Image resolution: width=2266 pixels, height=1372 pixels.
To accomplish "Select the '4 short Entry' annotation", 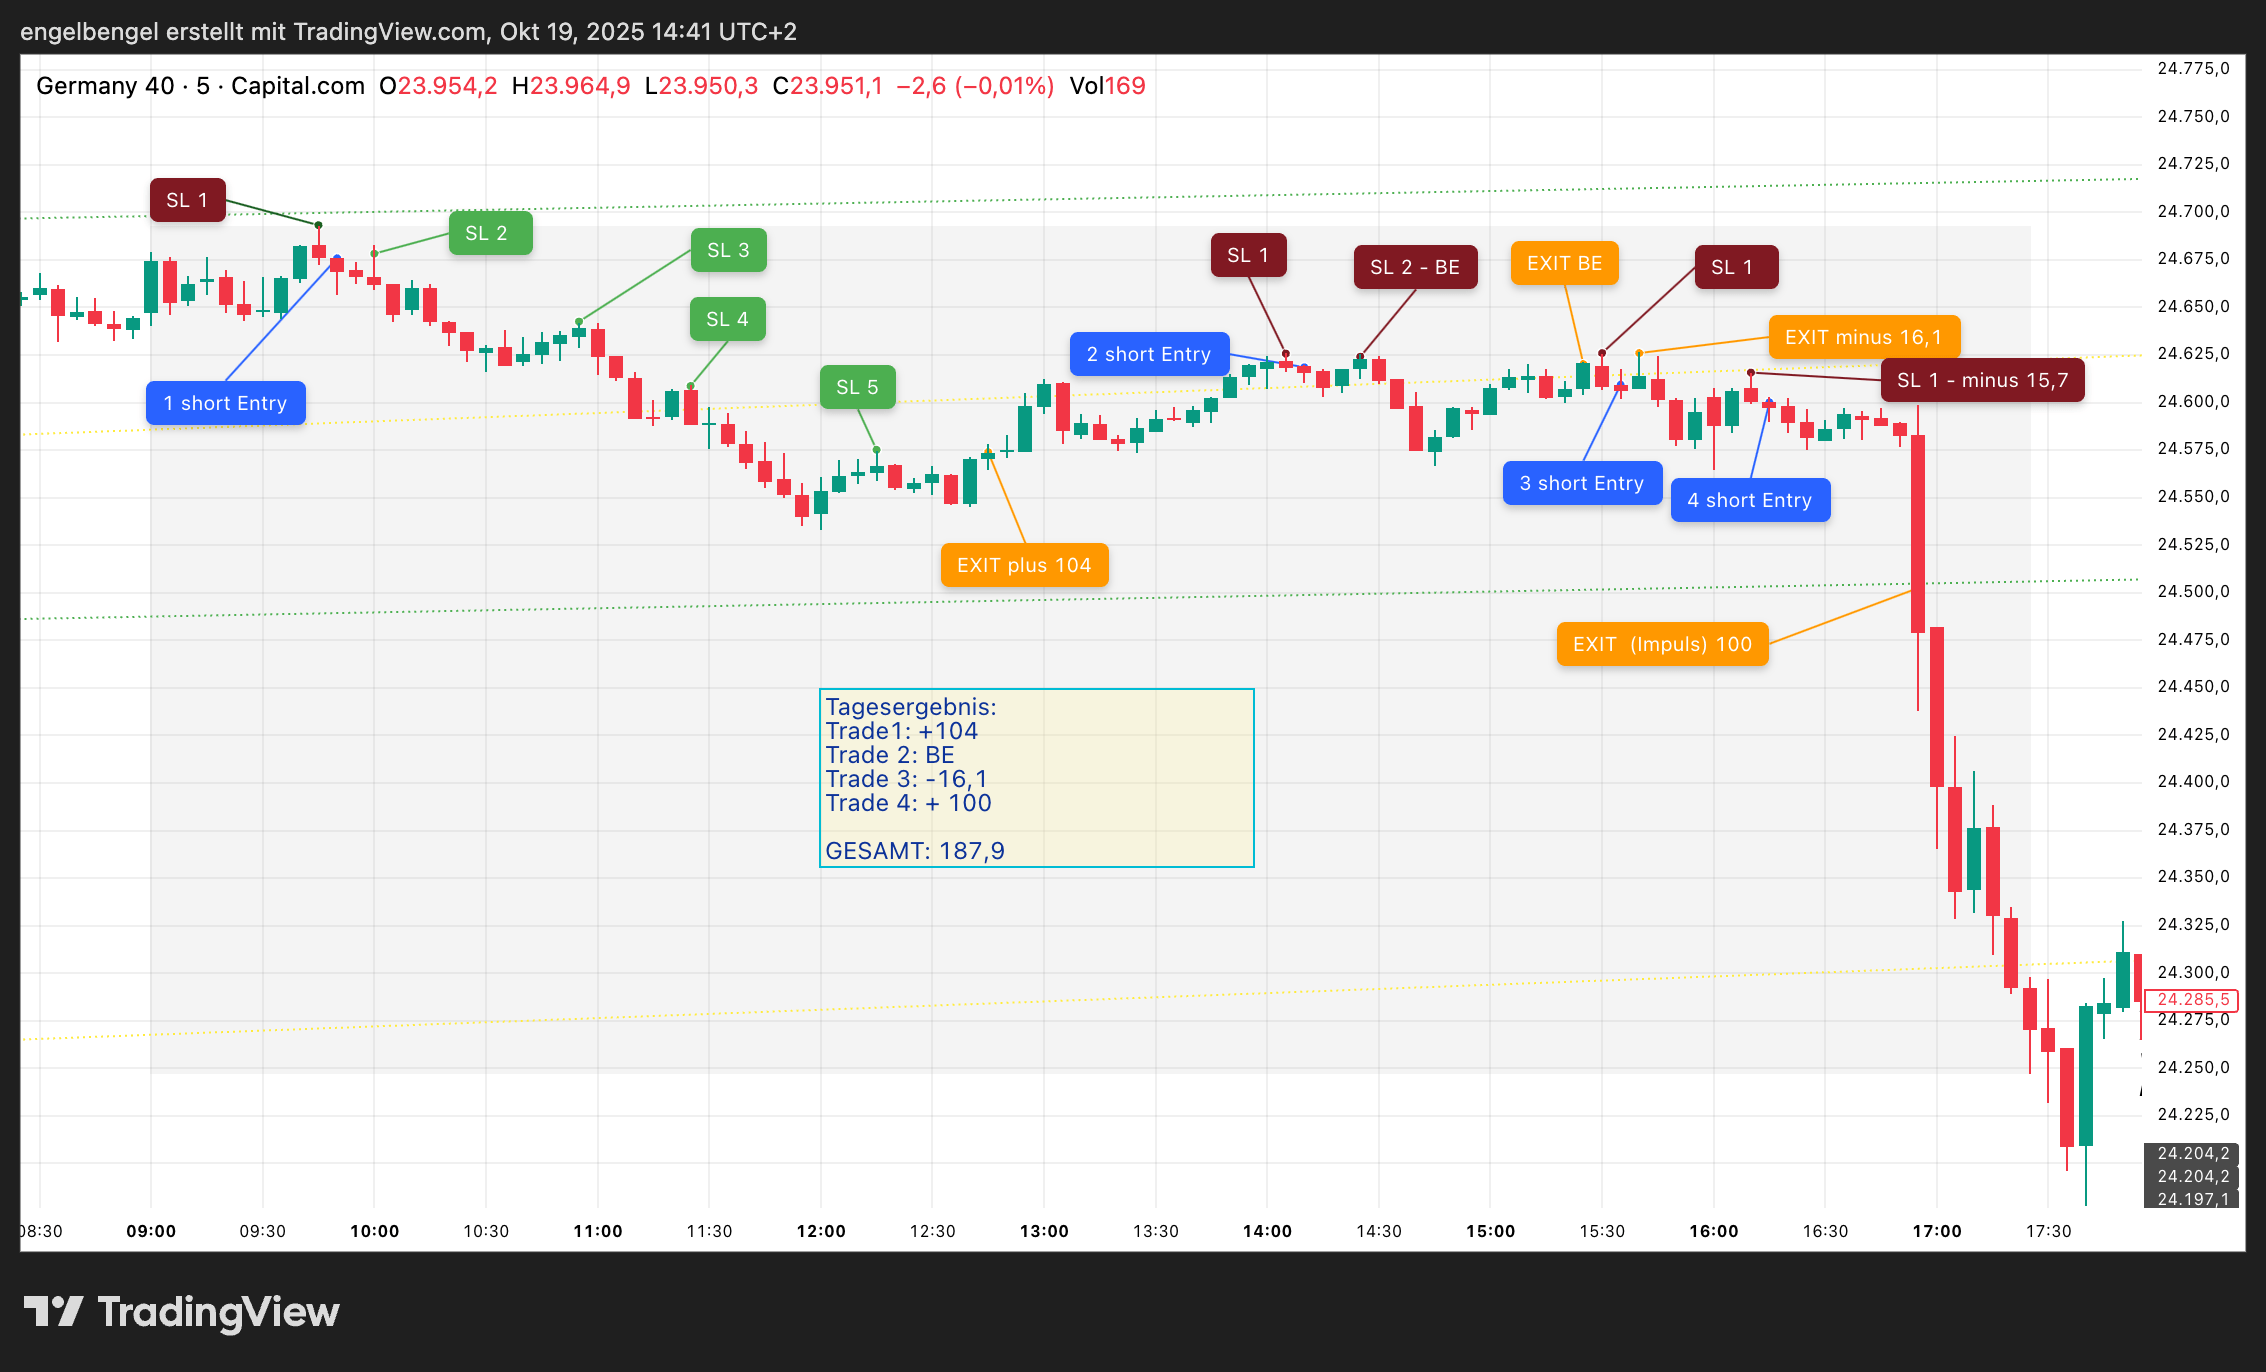I will [x=1749, y=500].
